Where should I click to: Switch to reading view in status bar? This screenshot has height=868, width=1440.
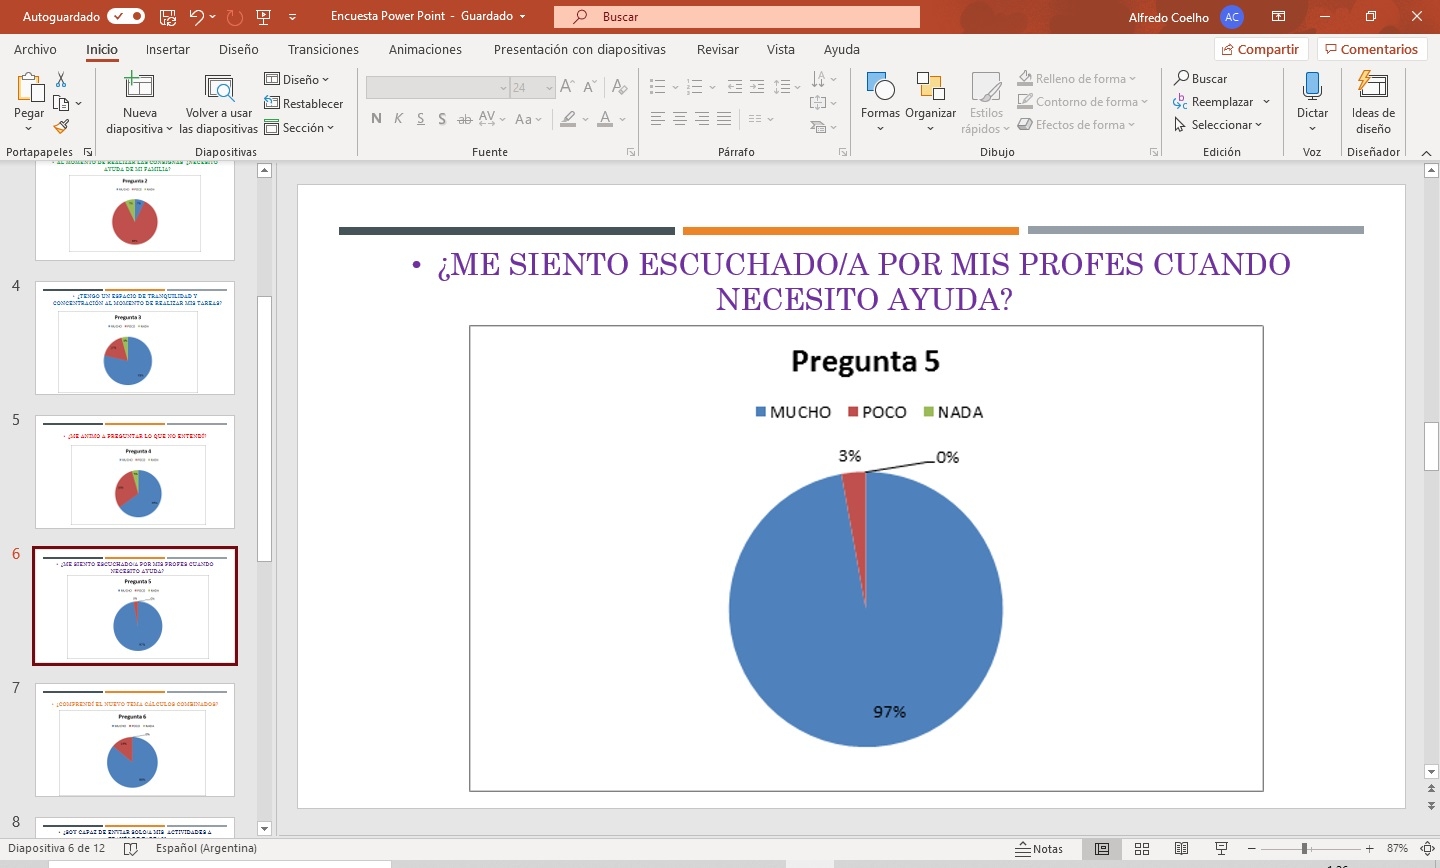pyautogui.click(x=1181, y=849)
